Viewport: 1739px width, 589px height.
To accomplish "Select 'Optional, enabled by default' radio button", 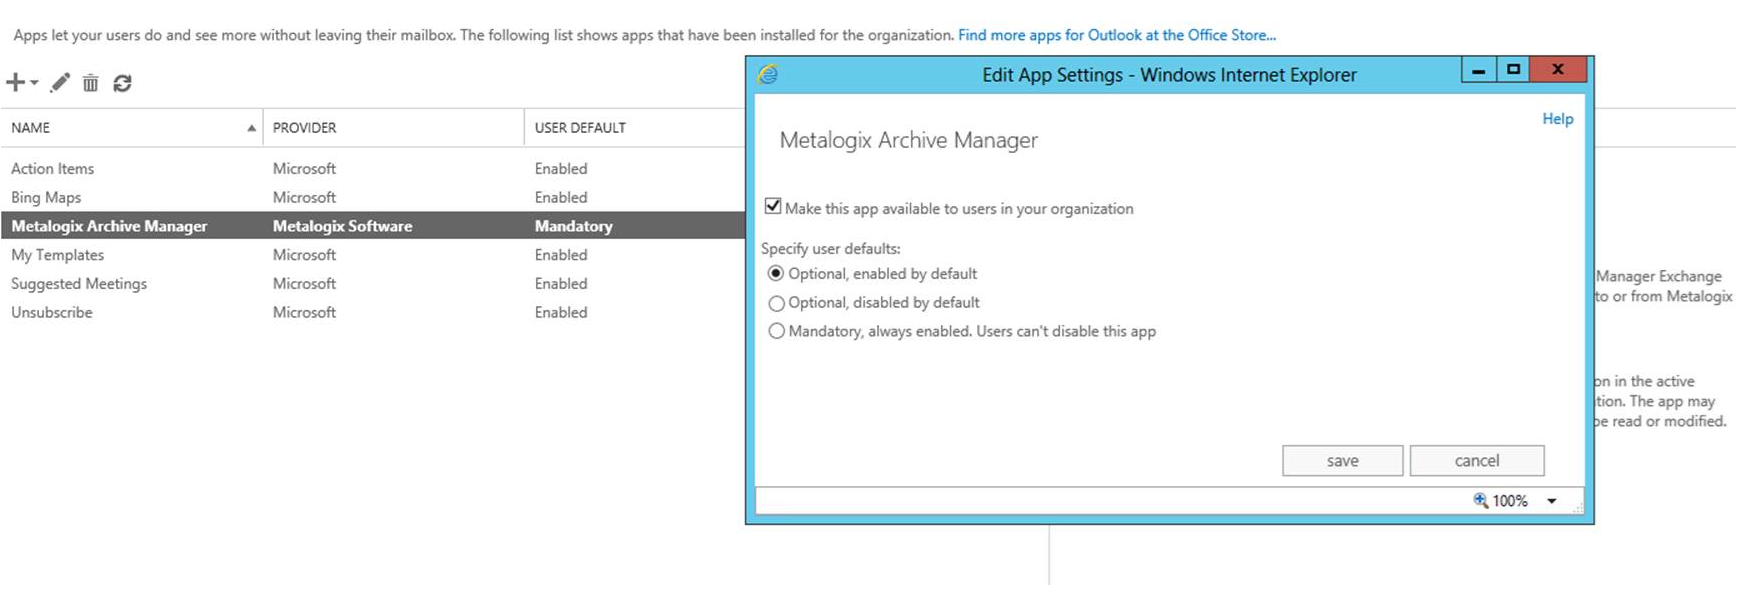I will (x=776, y=273).
